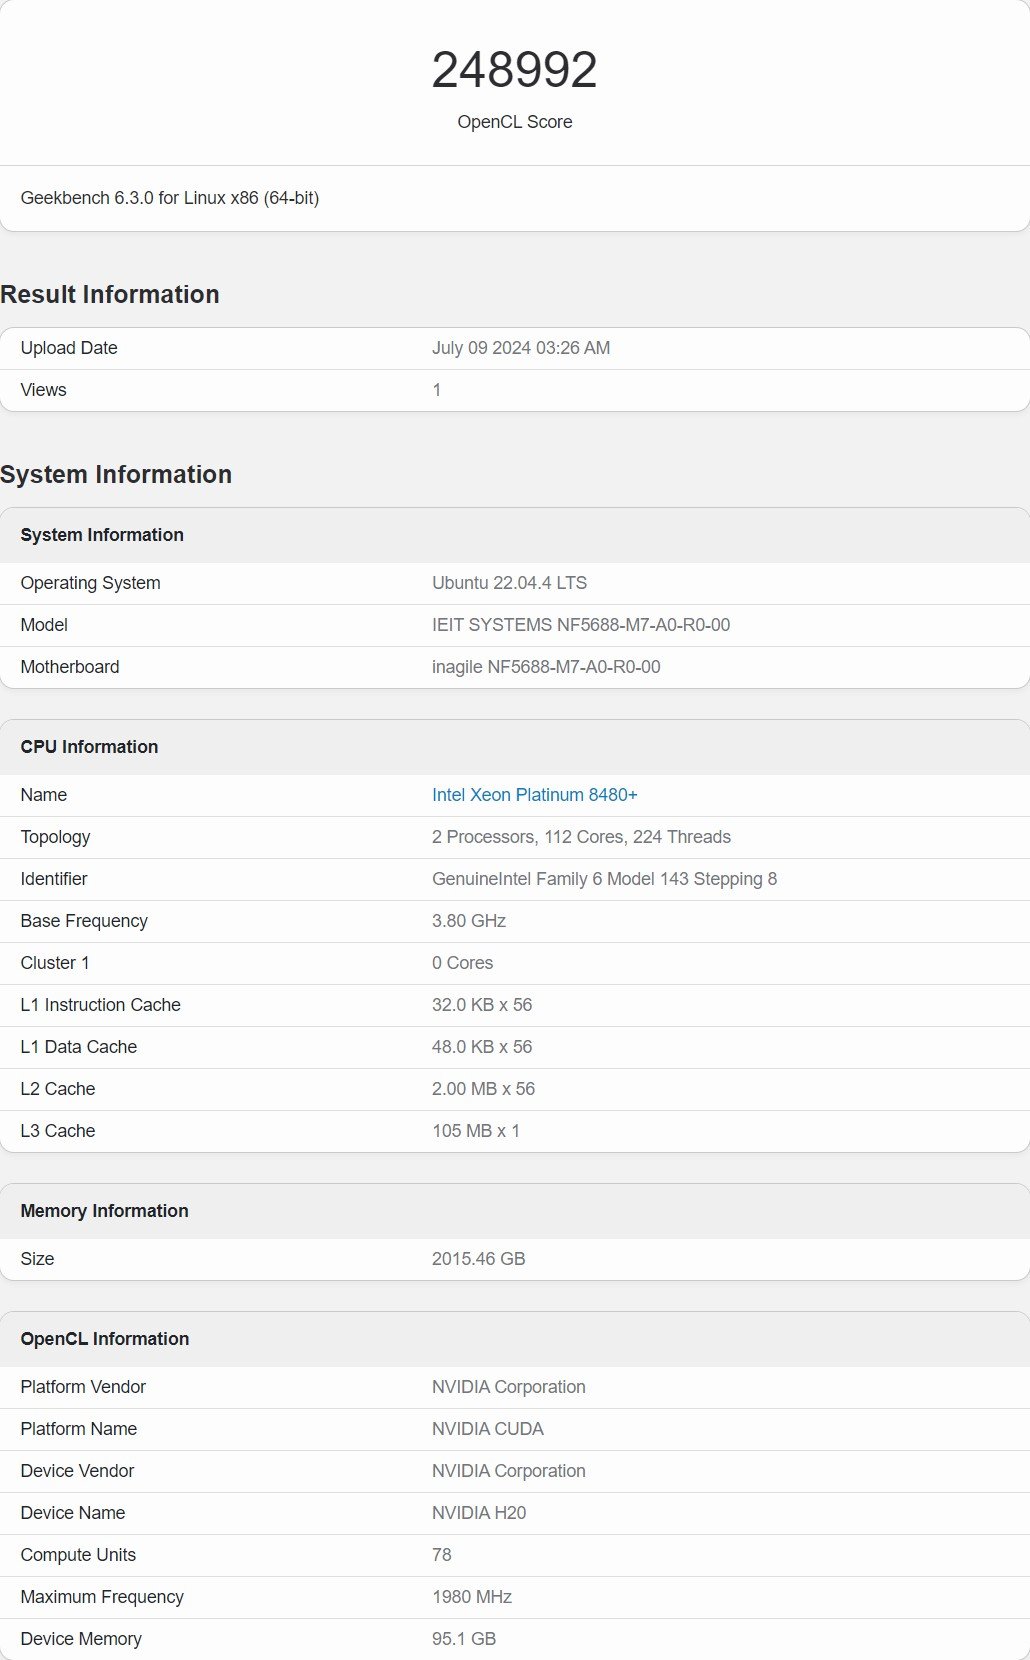Click the 2015.46 GB memory size value
Image resolution: width=1030 pixels, height=1660 pixels.
(x=478, y=1259)
